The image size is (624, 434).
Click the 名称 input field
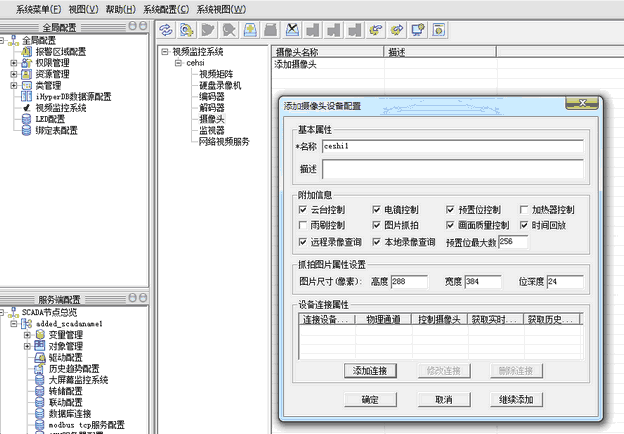click(x=453, y=146)
